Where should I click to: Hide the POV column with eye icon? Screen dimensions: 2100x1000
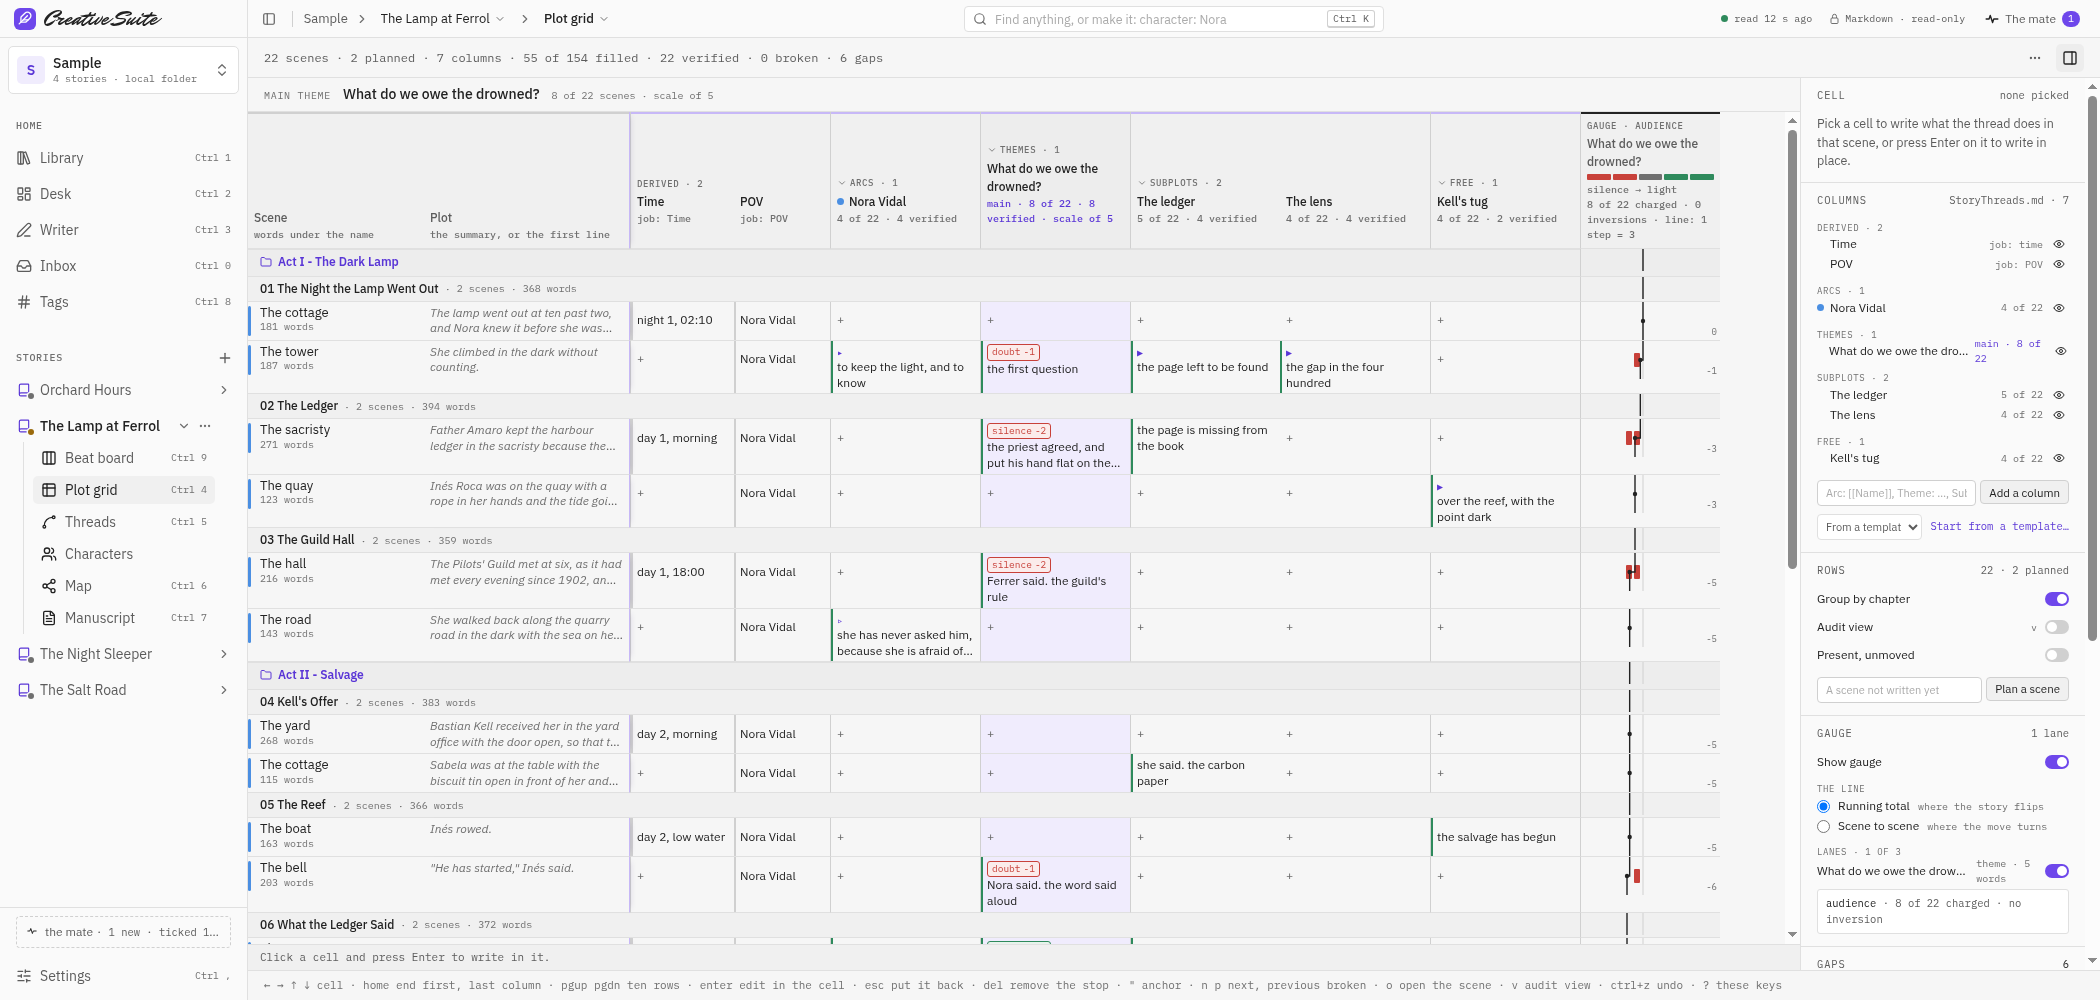pyautogui.click(x=2059, y=264)
